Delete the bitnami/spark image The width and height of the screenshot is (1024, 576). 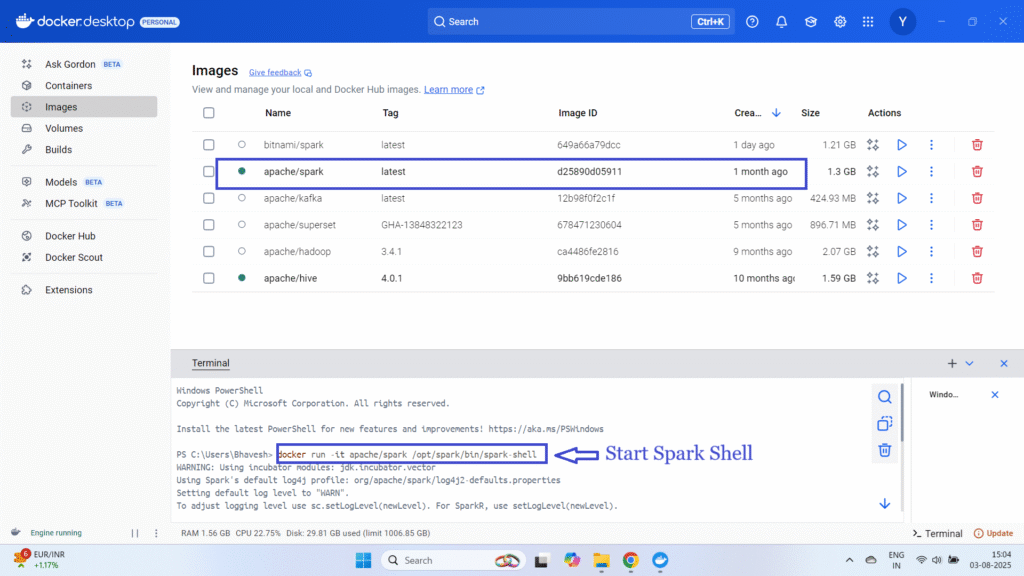pyautogui.click(x=977, y=145)
